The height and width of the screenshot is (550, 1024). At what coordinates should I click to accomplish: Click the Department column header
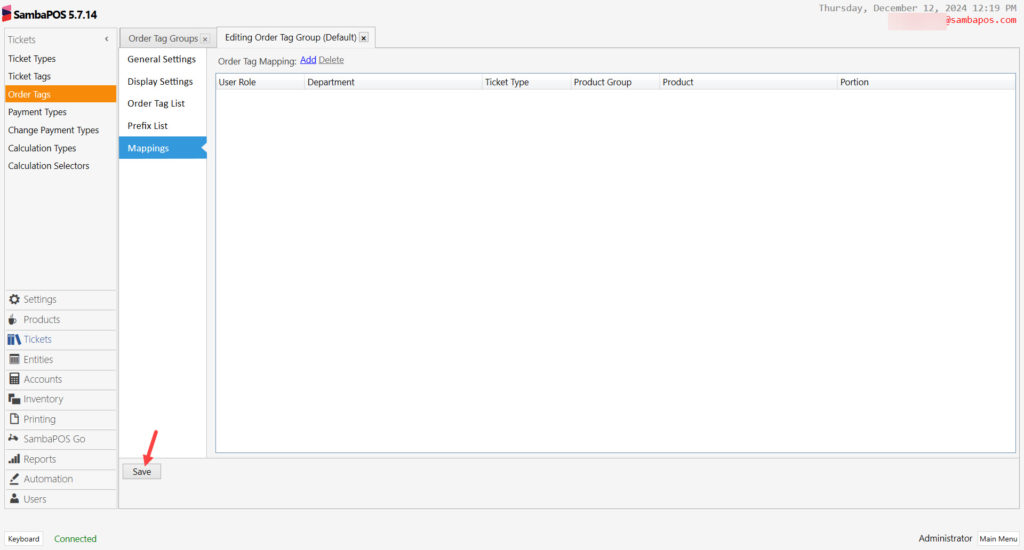(393, 82)
